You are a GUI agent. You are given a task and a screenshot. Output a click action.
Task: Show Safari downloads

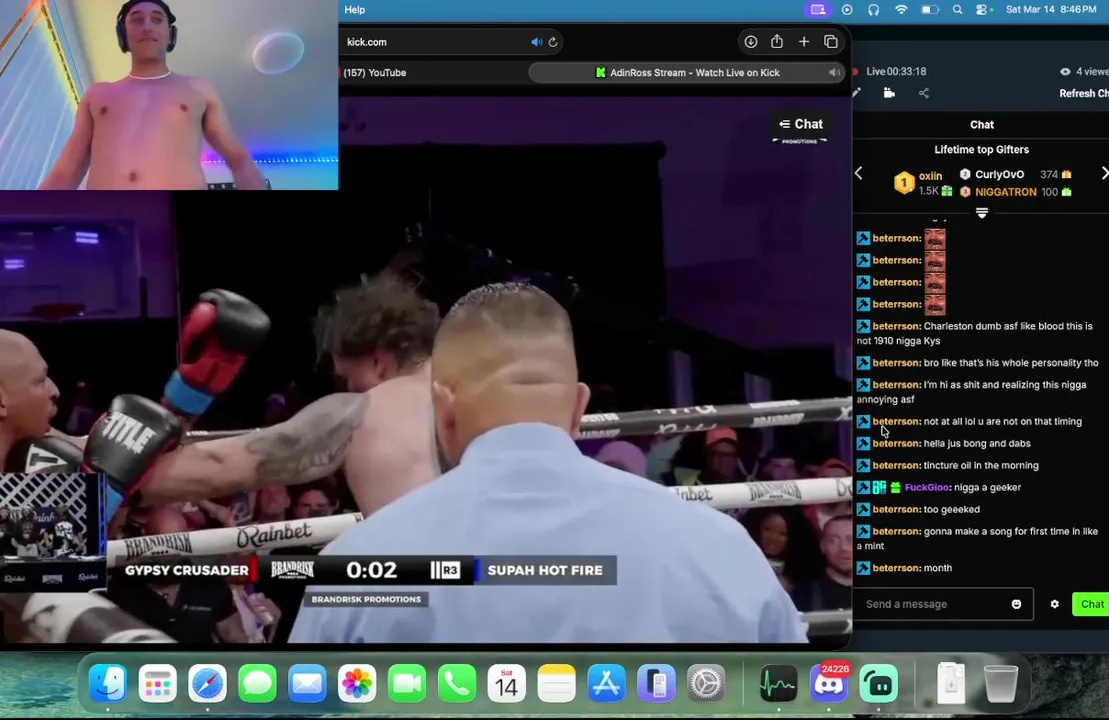(750, 42)
